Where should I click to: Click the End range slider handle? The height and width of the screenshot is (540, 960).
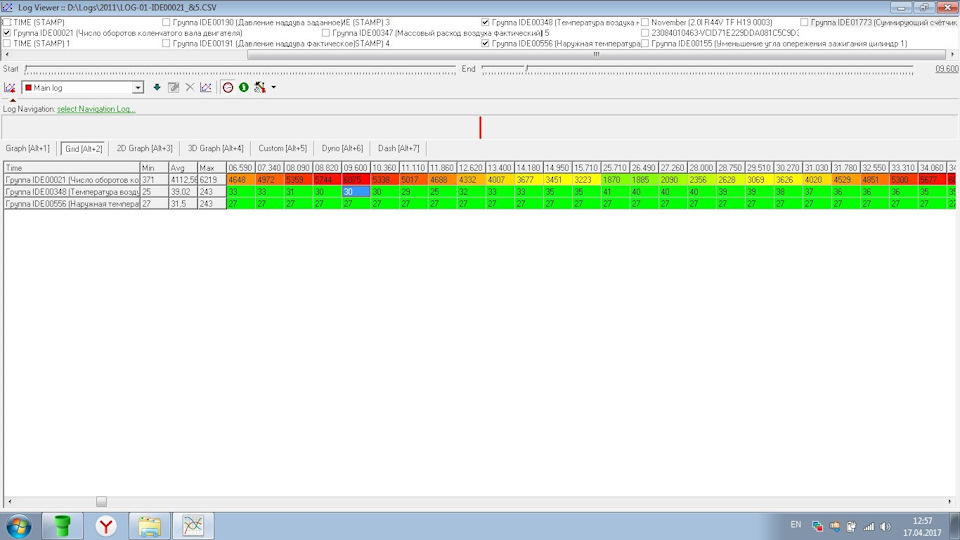click(x=527, y=69)
